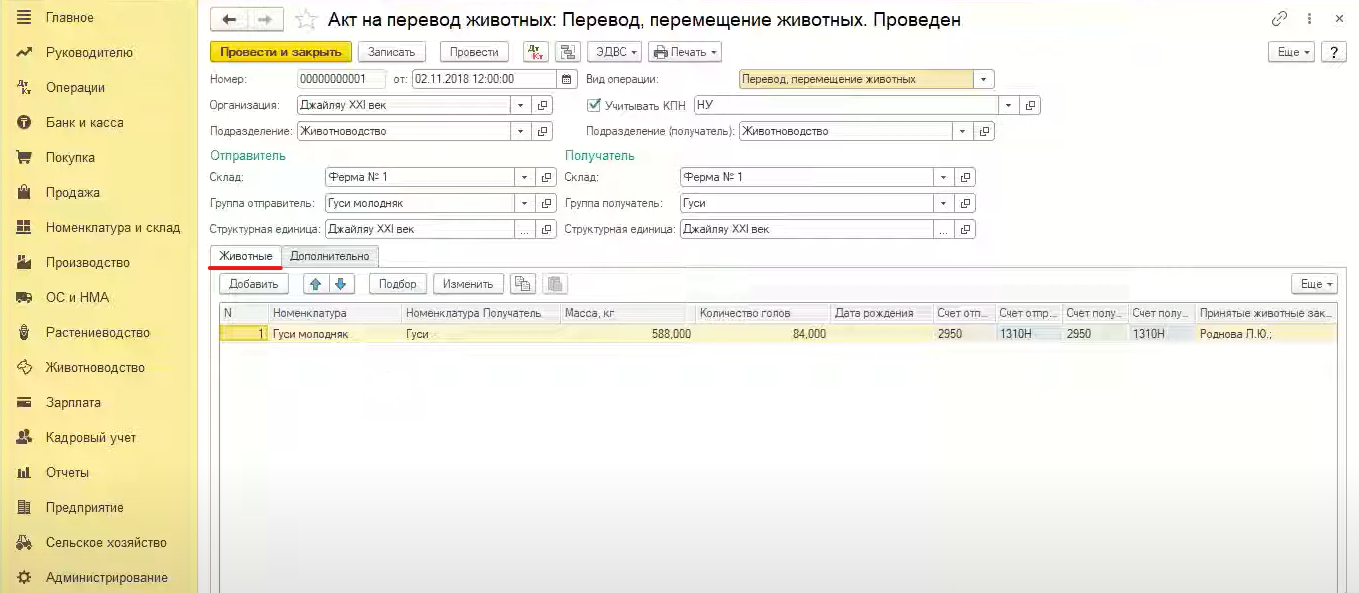Click into the Номер input field
The height and width of the screenshot is (593, 1359).
[341, 79]
